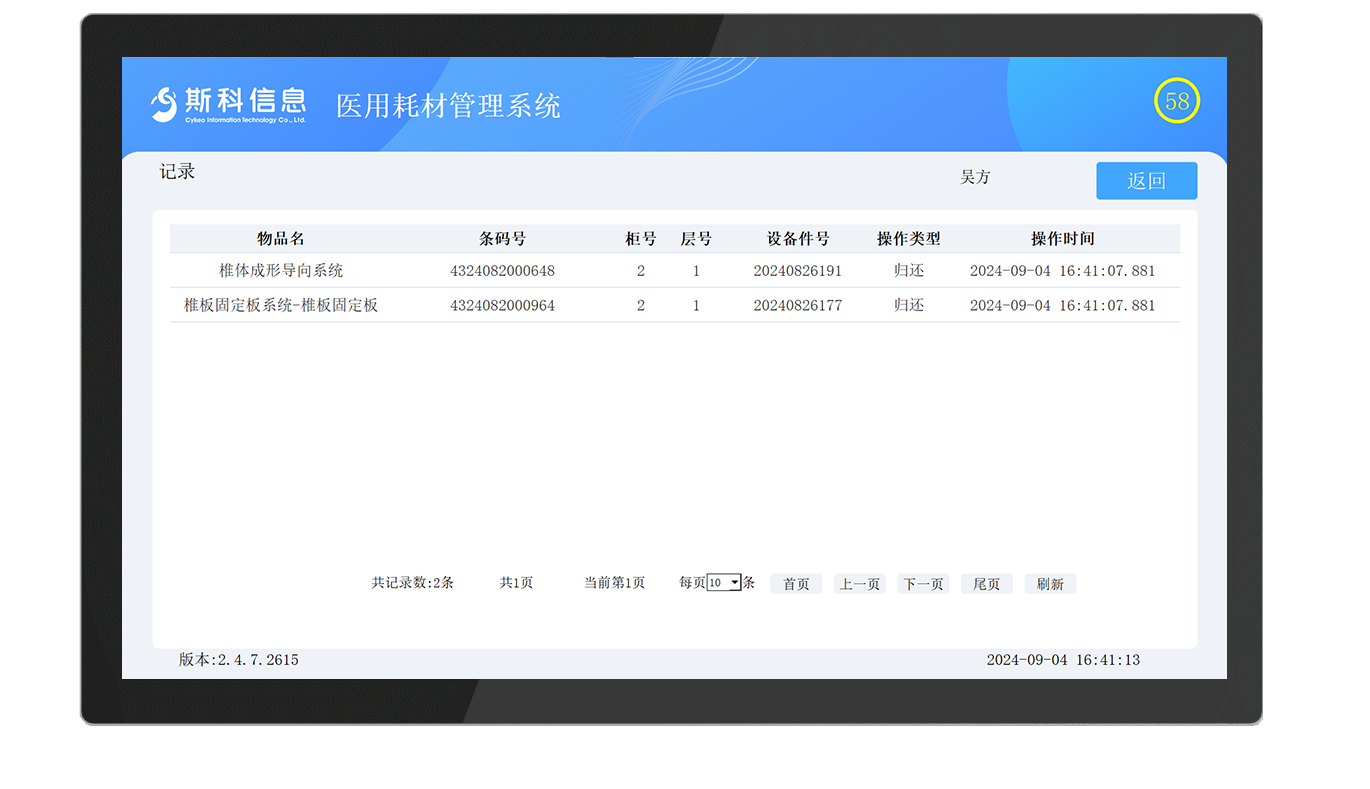Click the Cykeo company logo icon
The height and width of the screenshot is (789, 1370).
164,104
